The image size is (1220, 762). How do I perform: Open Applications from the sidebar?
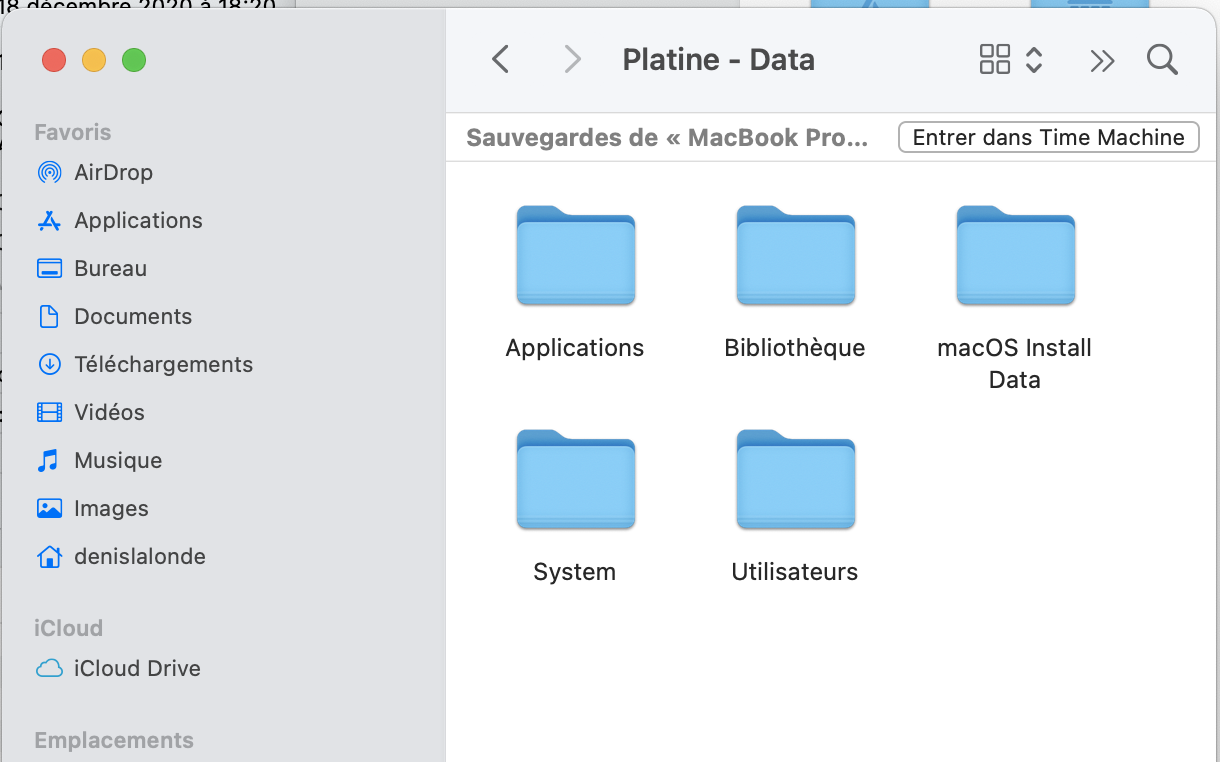[138, 220]
